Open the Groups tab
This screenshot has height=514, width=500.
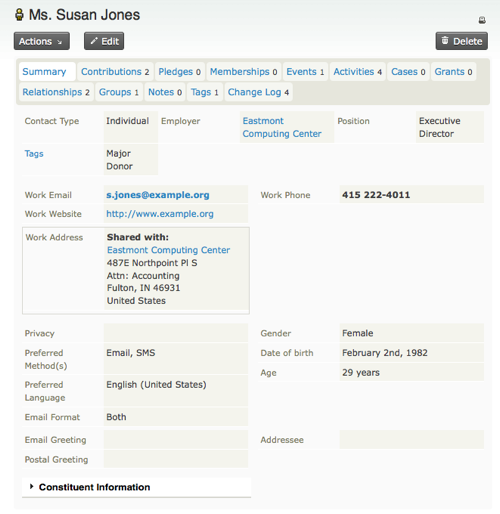(x=119, y=92)
